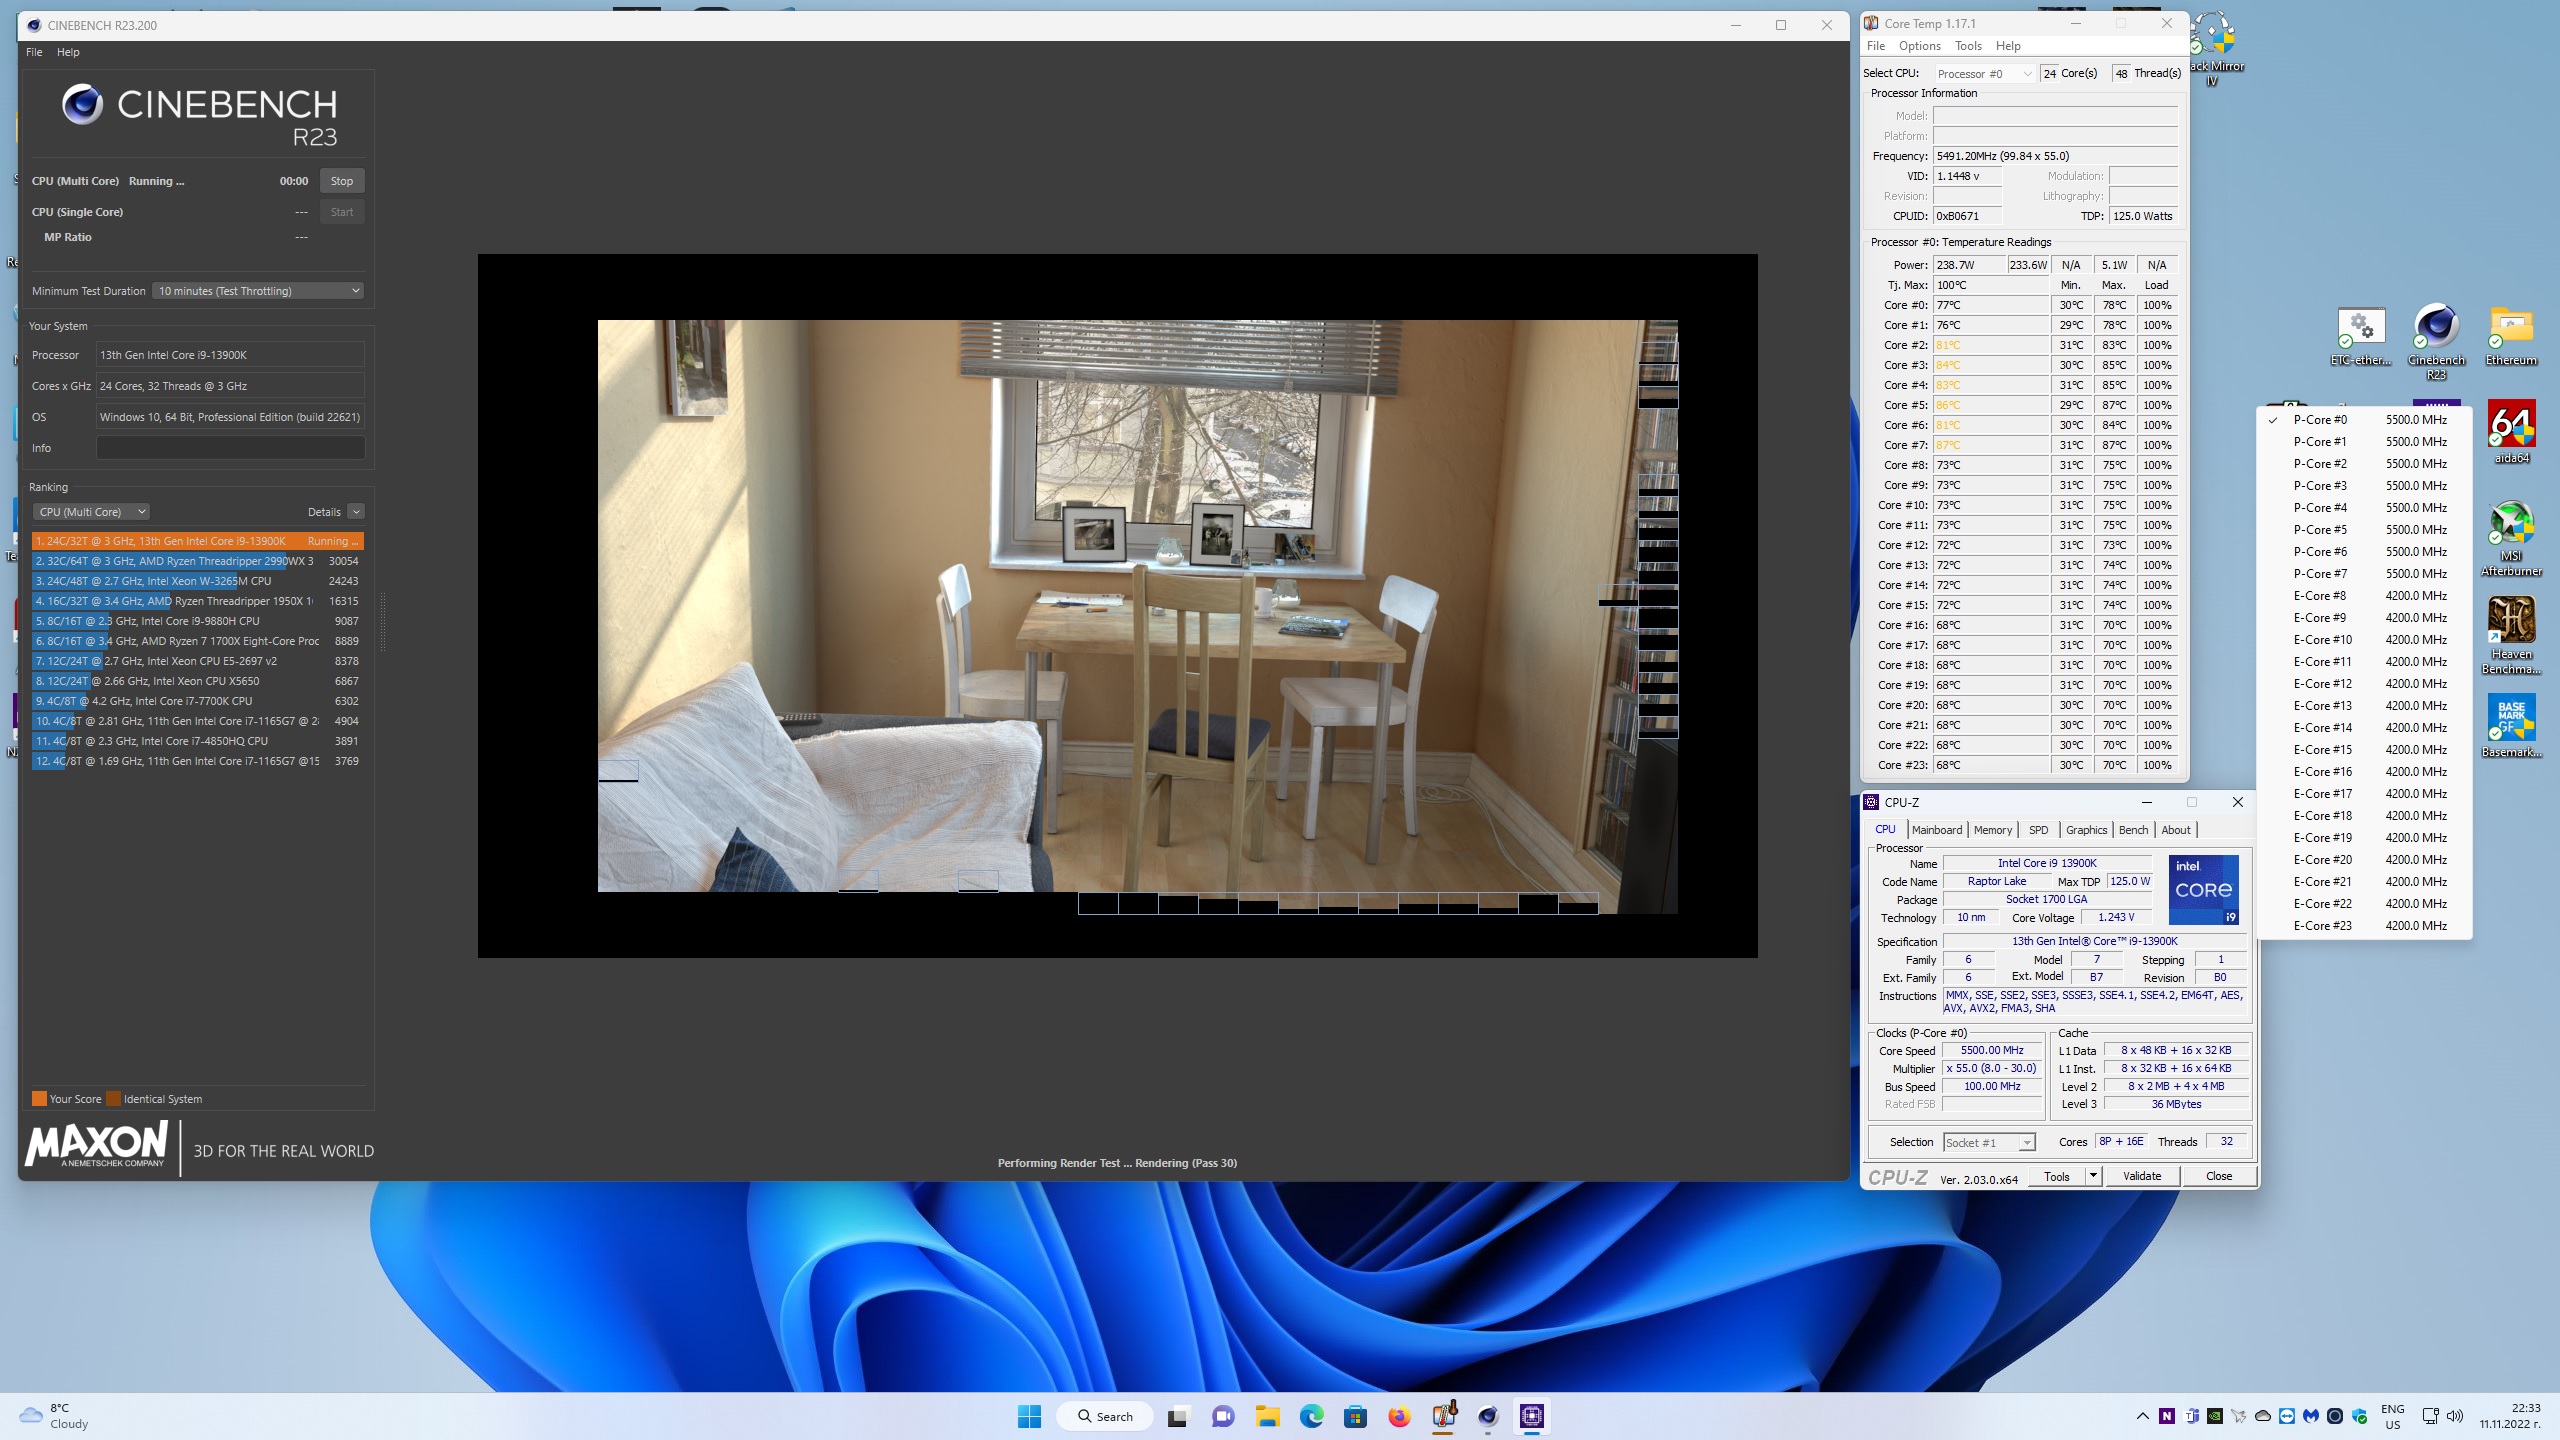This screenshot has height=1440, width=2560.
Task: Open the Options menu in Core Temp
Action: pos(1919,46)
